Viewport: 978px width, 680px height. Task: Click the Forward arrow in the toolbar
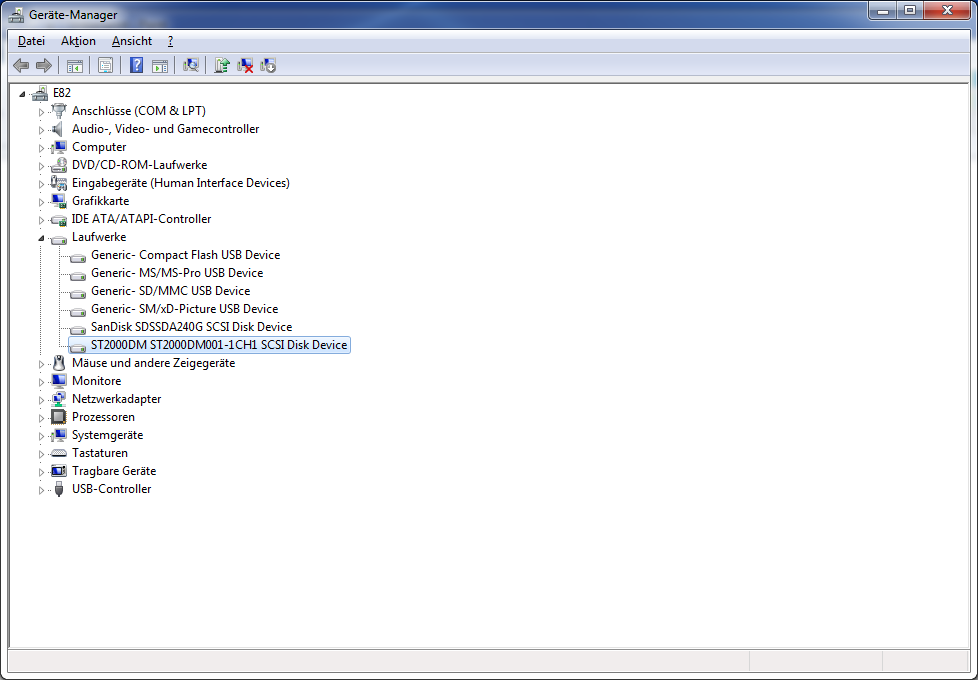(x=44, y=66)
